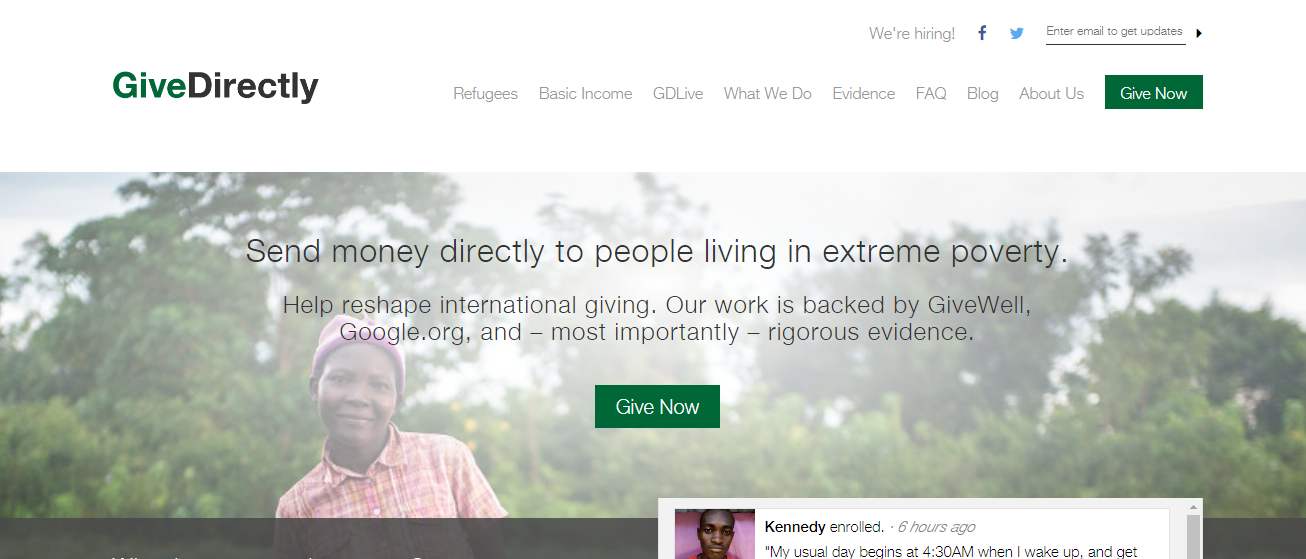Open the Refugees menu item

(x=485, y=93)
